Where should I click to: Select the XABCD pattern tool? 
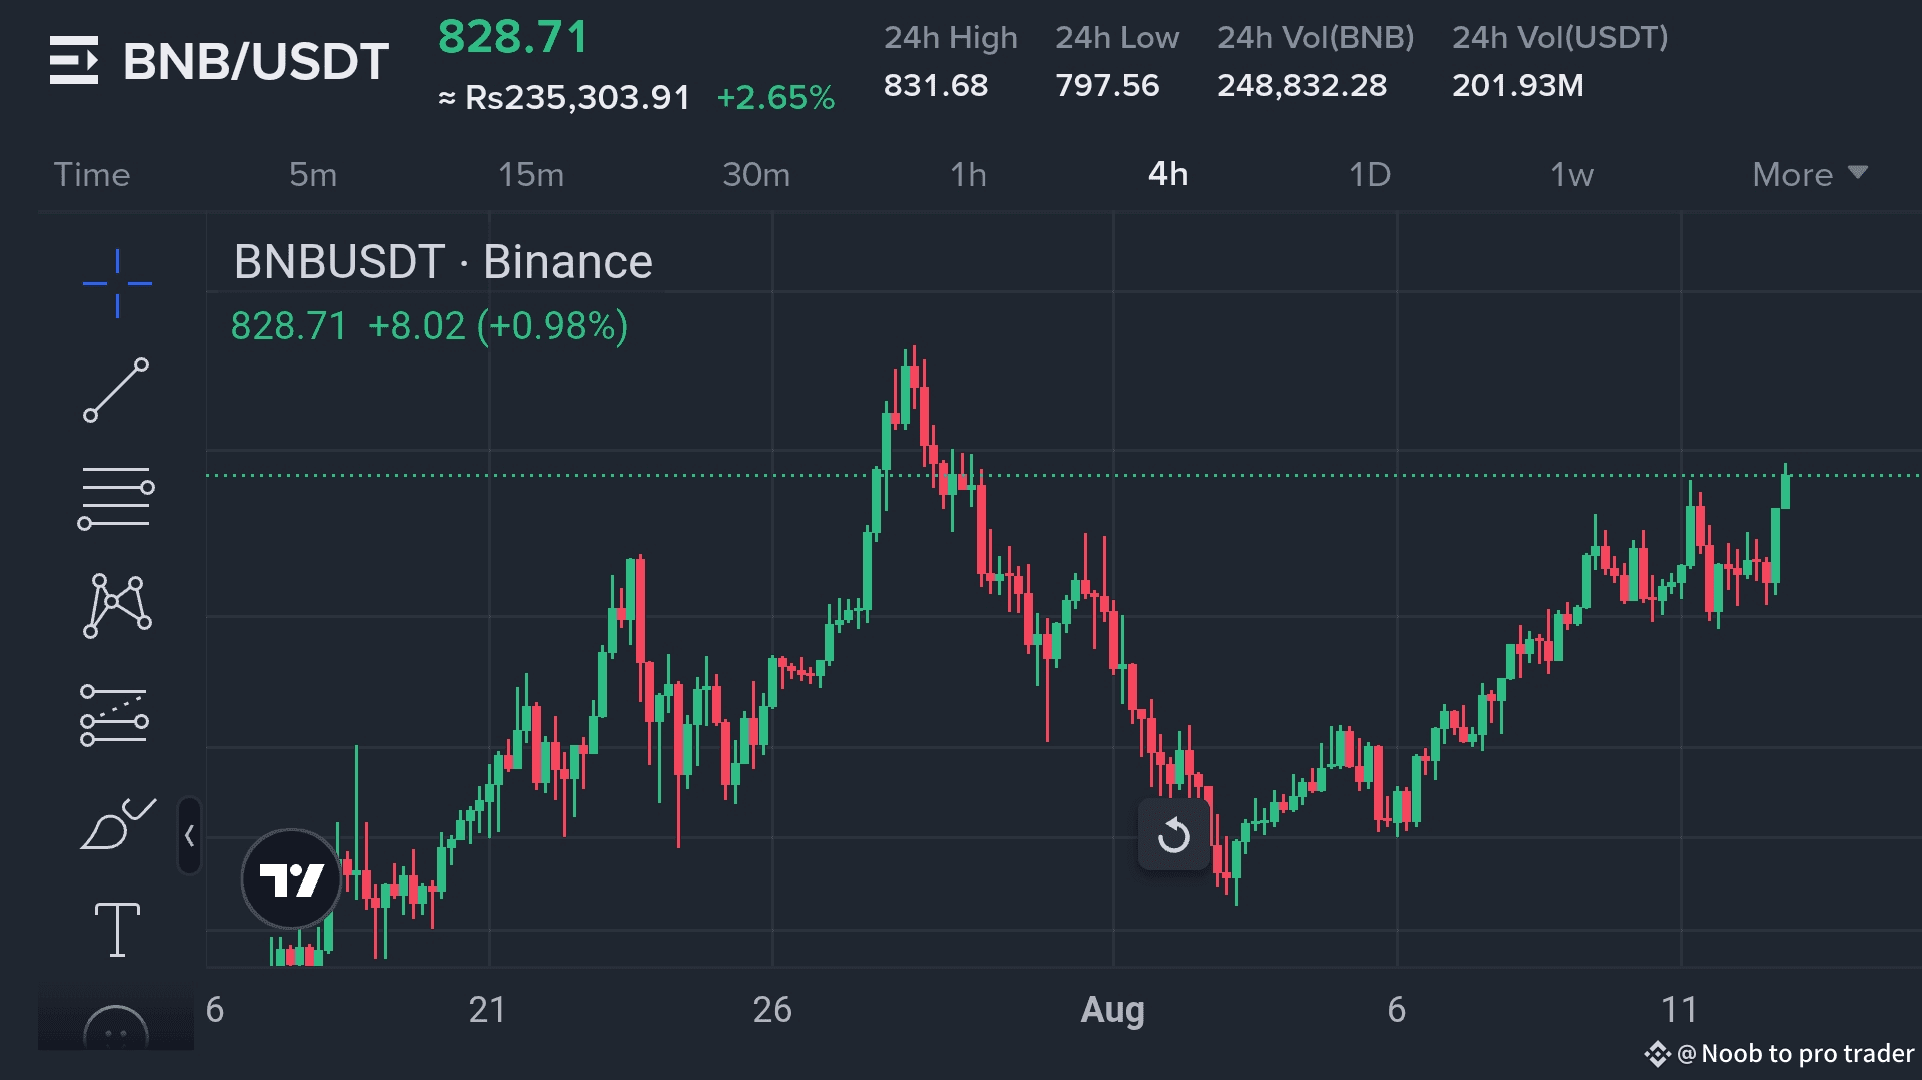click(117, 605)
